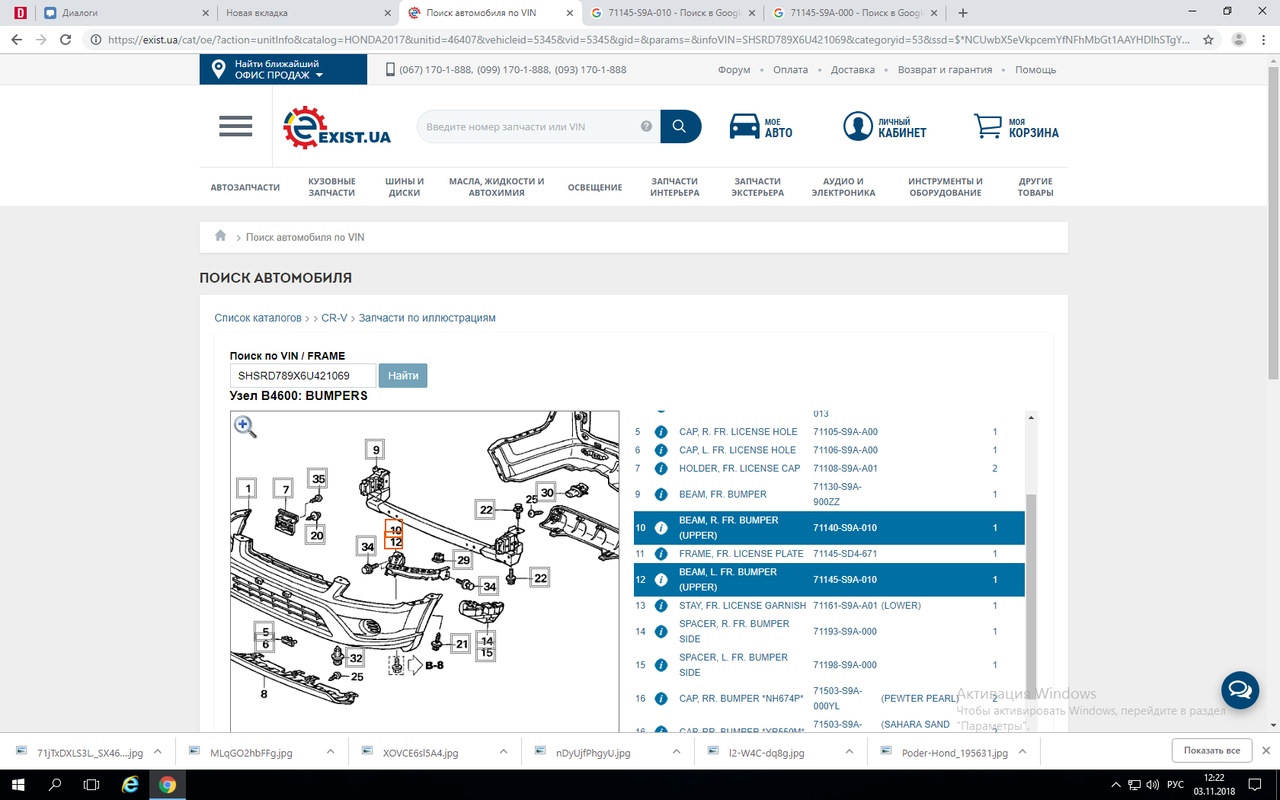
Task: Select part number 71145-SD4-671
Action: point(845,553)
